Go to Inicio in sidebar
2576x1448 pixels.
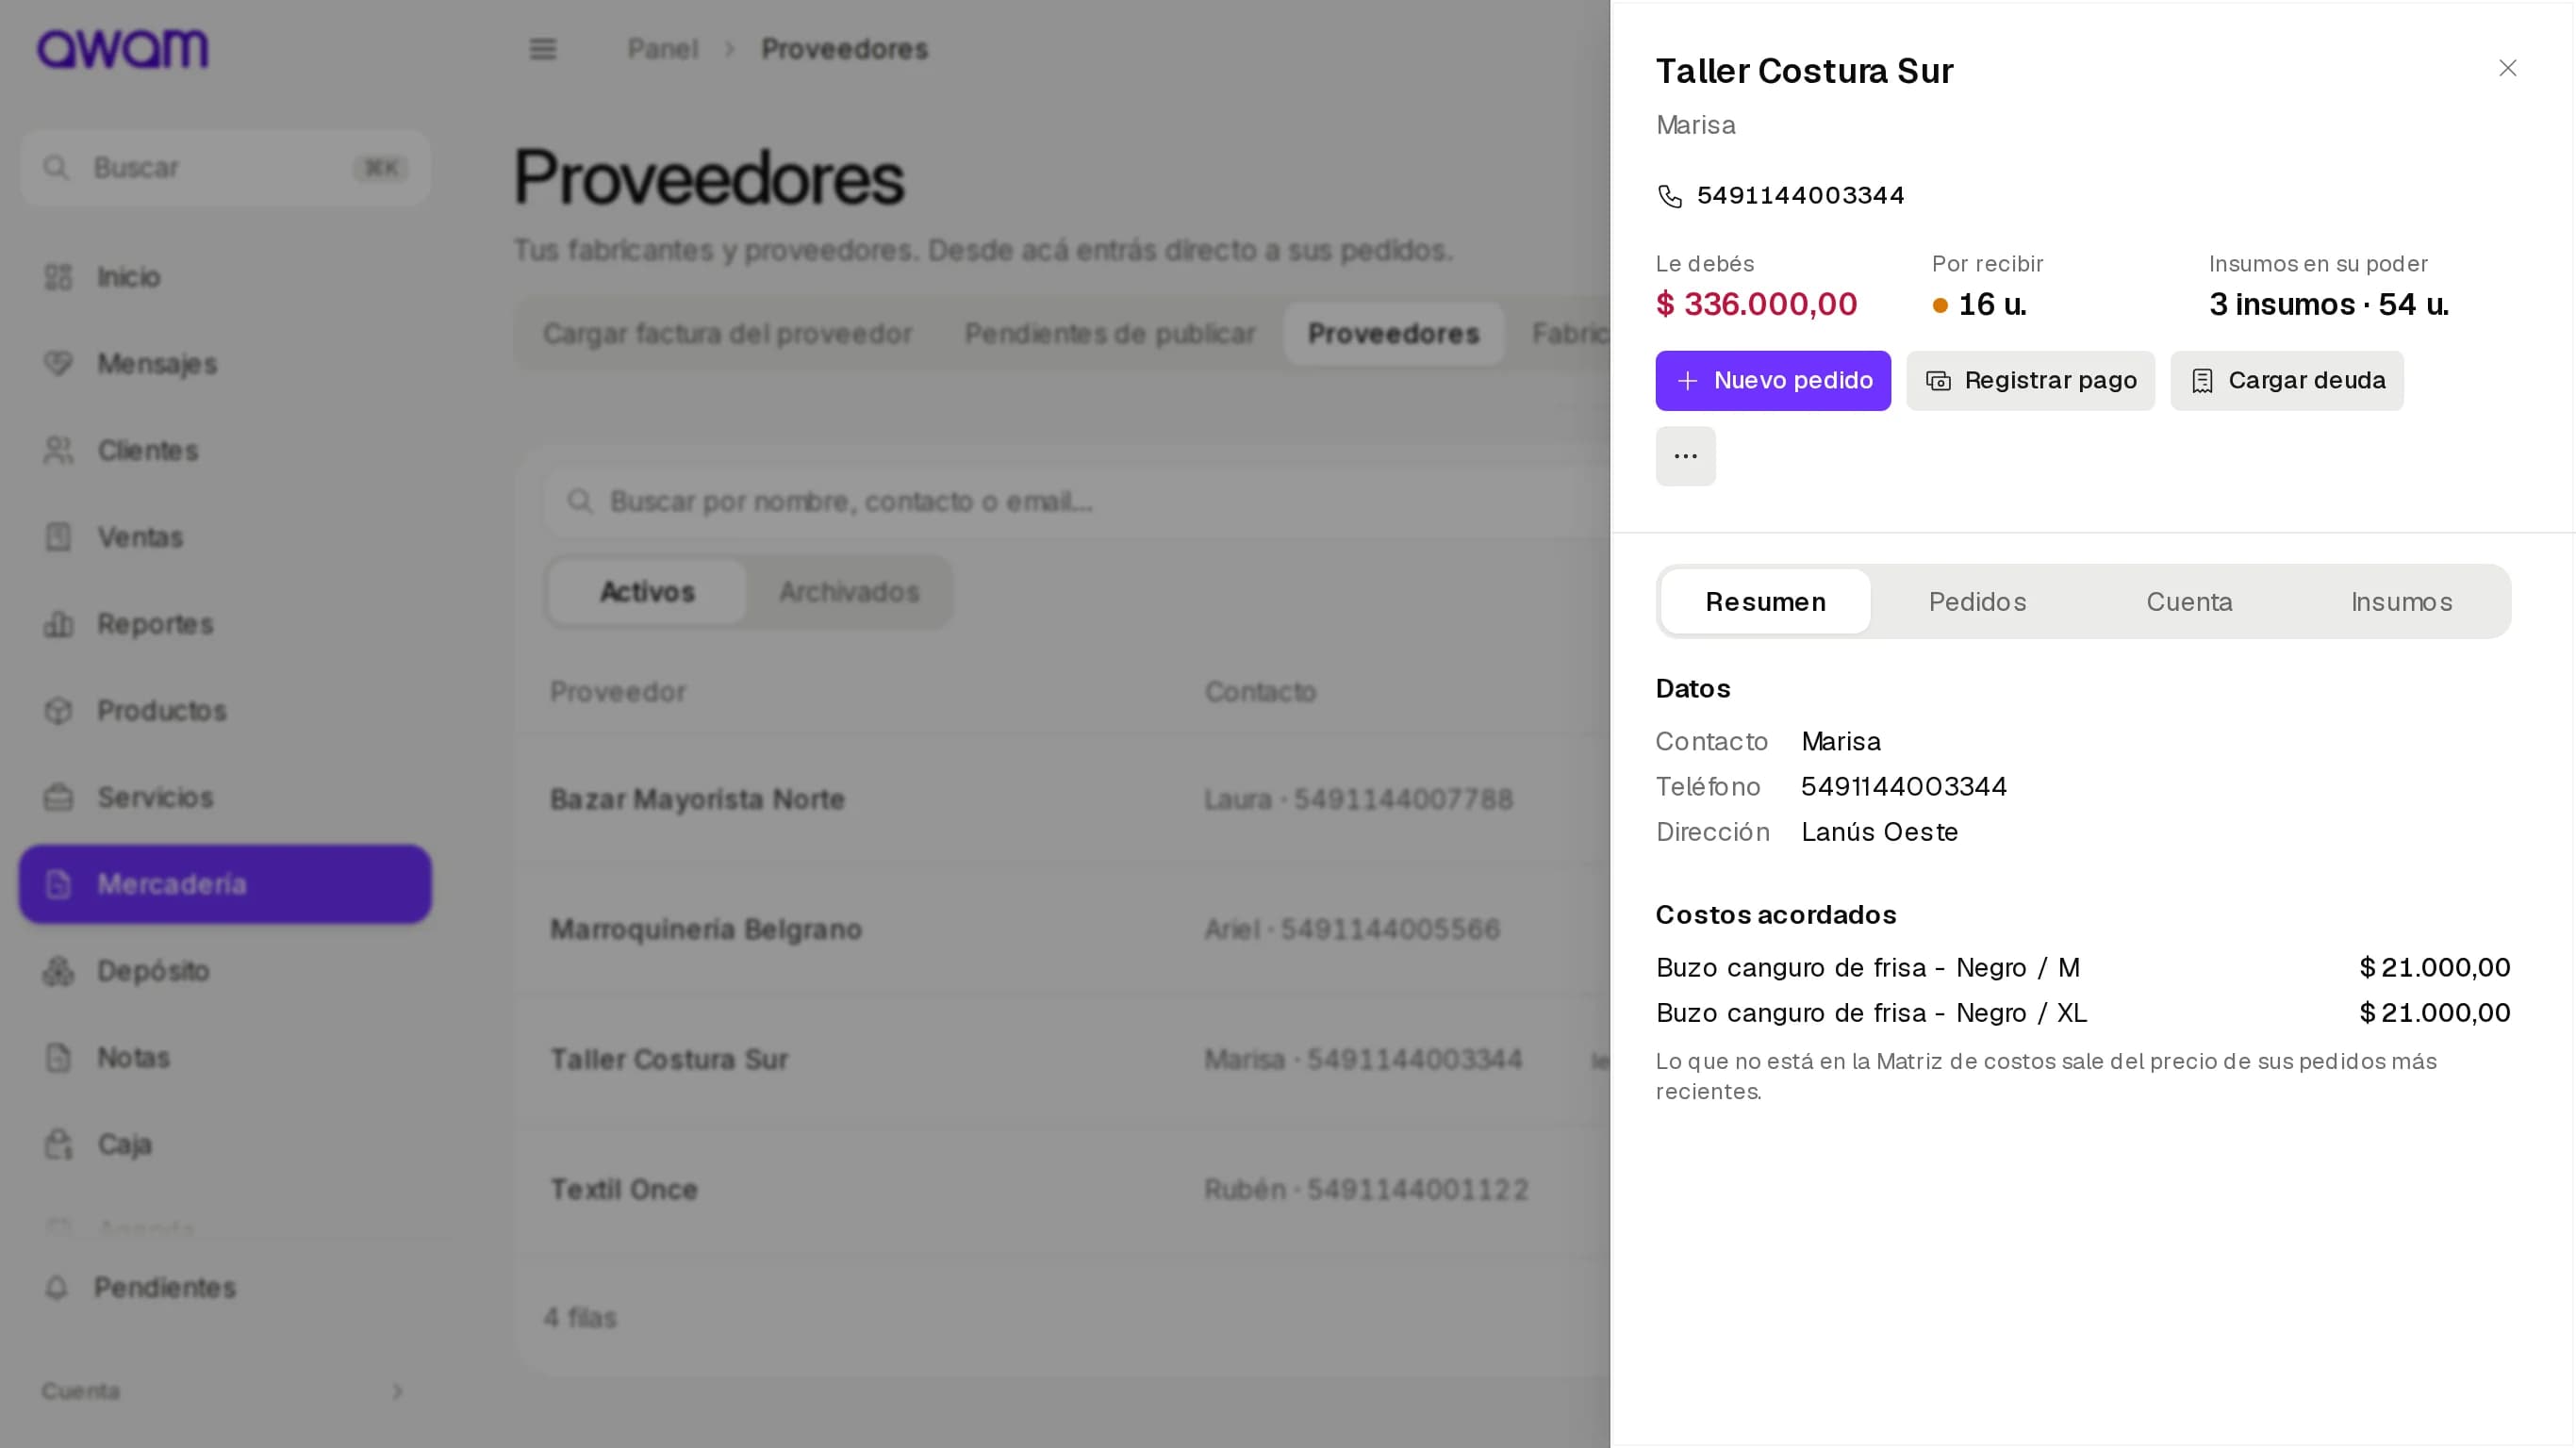225,277
